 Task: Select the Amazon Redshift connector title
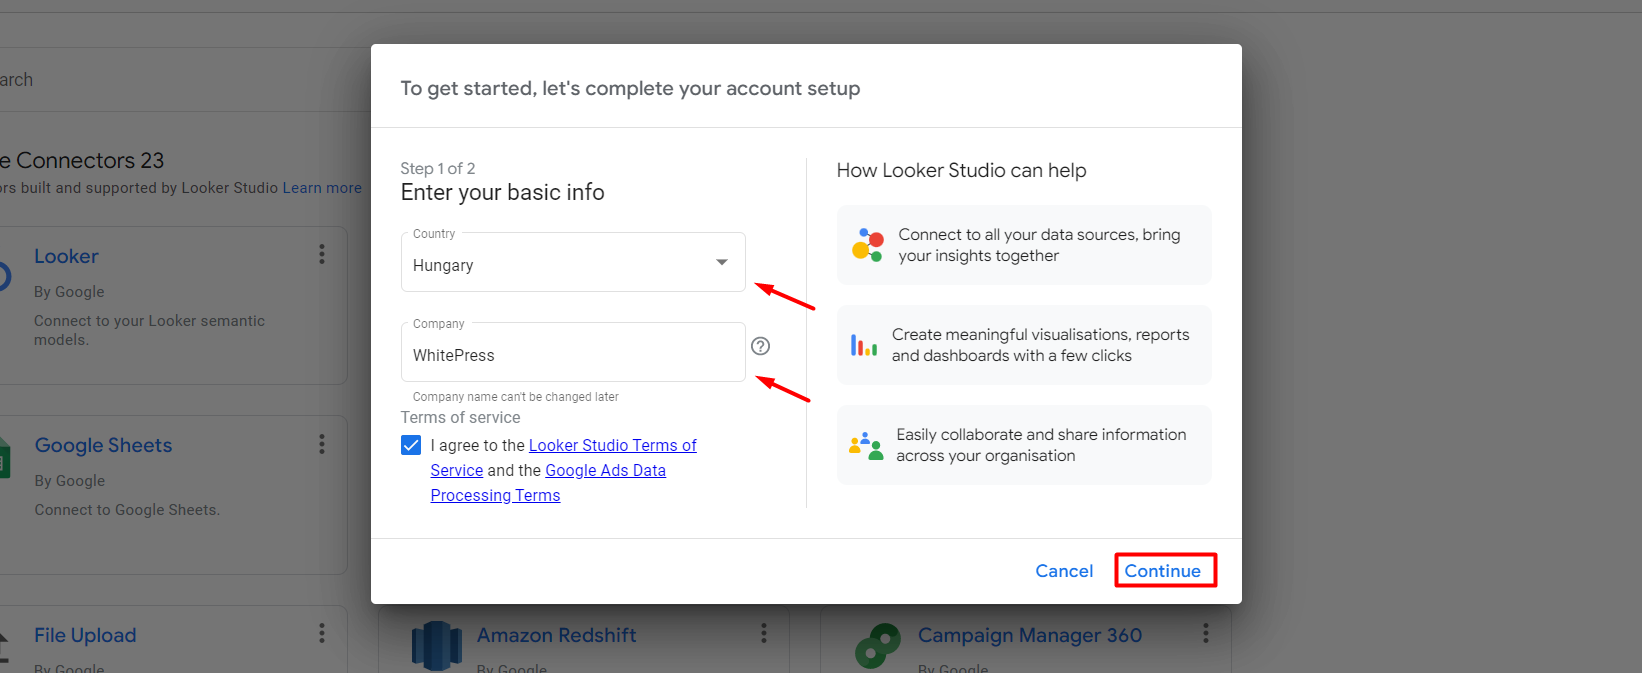(556, 635)
